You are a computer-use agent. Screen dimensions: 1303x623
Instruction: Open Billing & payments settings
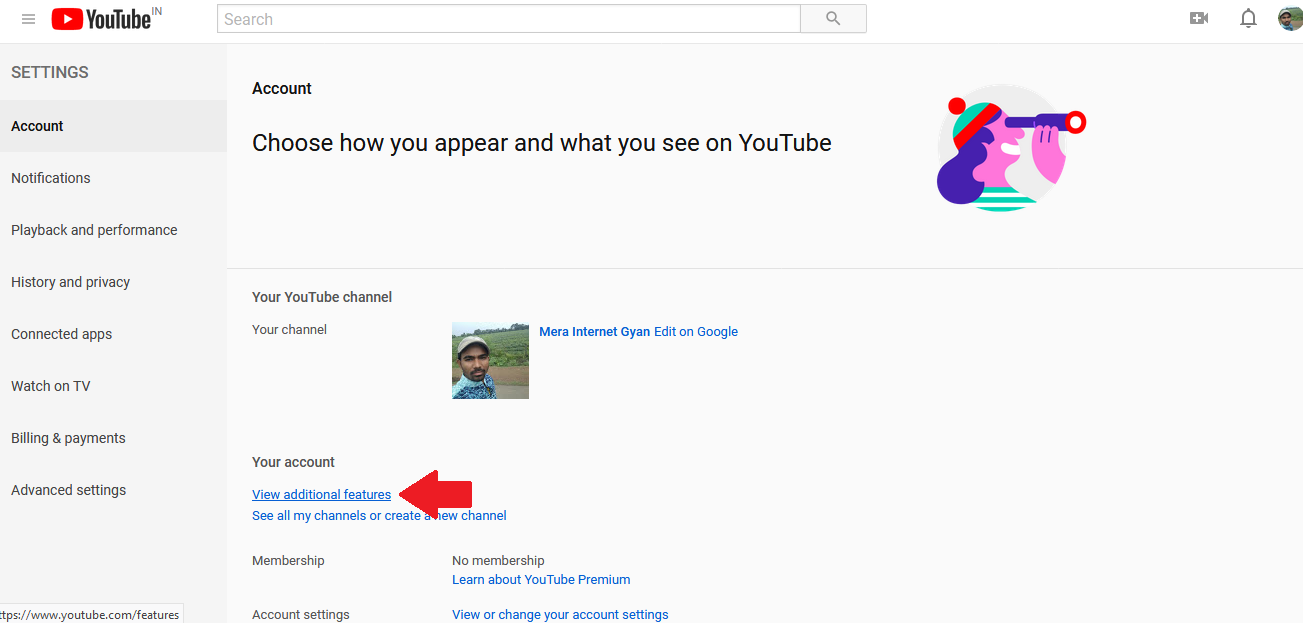113,438
